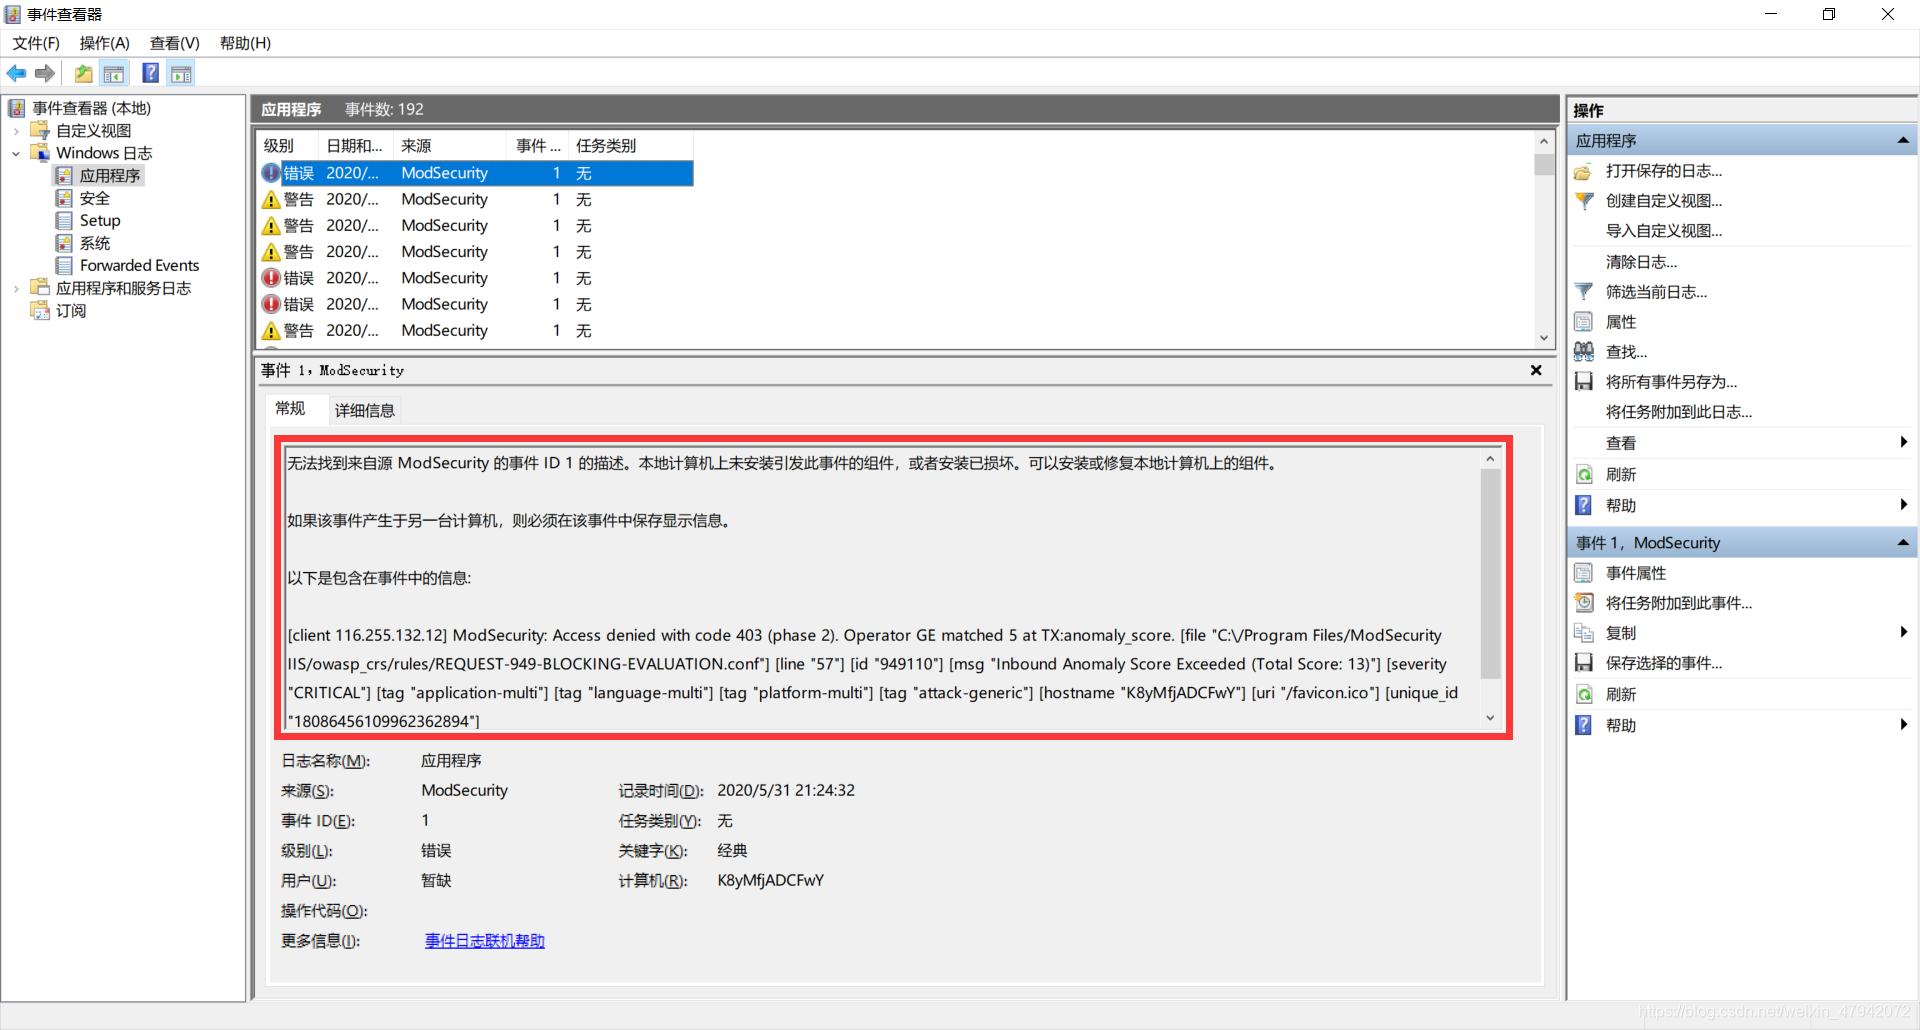Expand the 应用程序和服务日志 tree node

16,288
